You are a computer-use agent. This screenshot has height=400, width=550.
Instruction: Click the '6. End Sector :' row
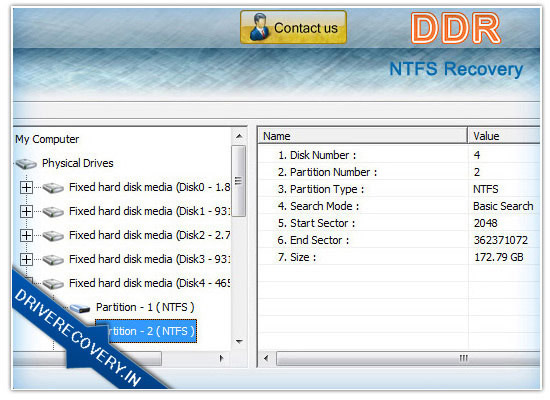click(x=399, y=240)
